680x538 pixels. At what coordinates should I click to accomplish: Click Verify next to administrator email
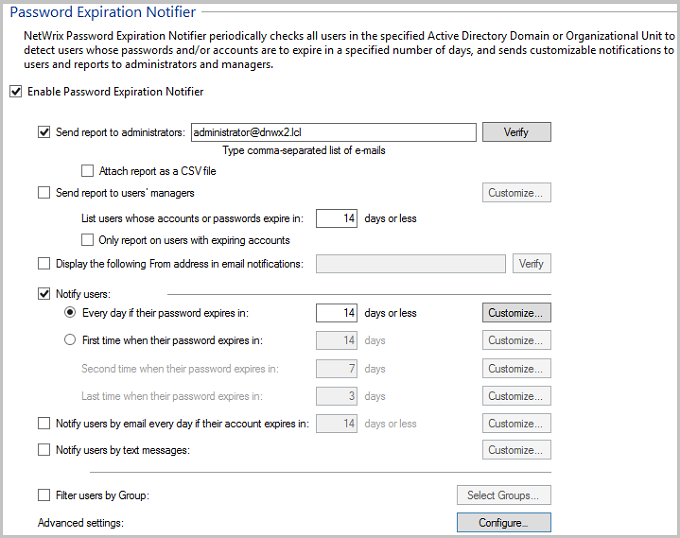(x=517, y=132)
